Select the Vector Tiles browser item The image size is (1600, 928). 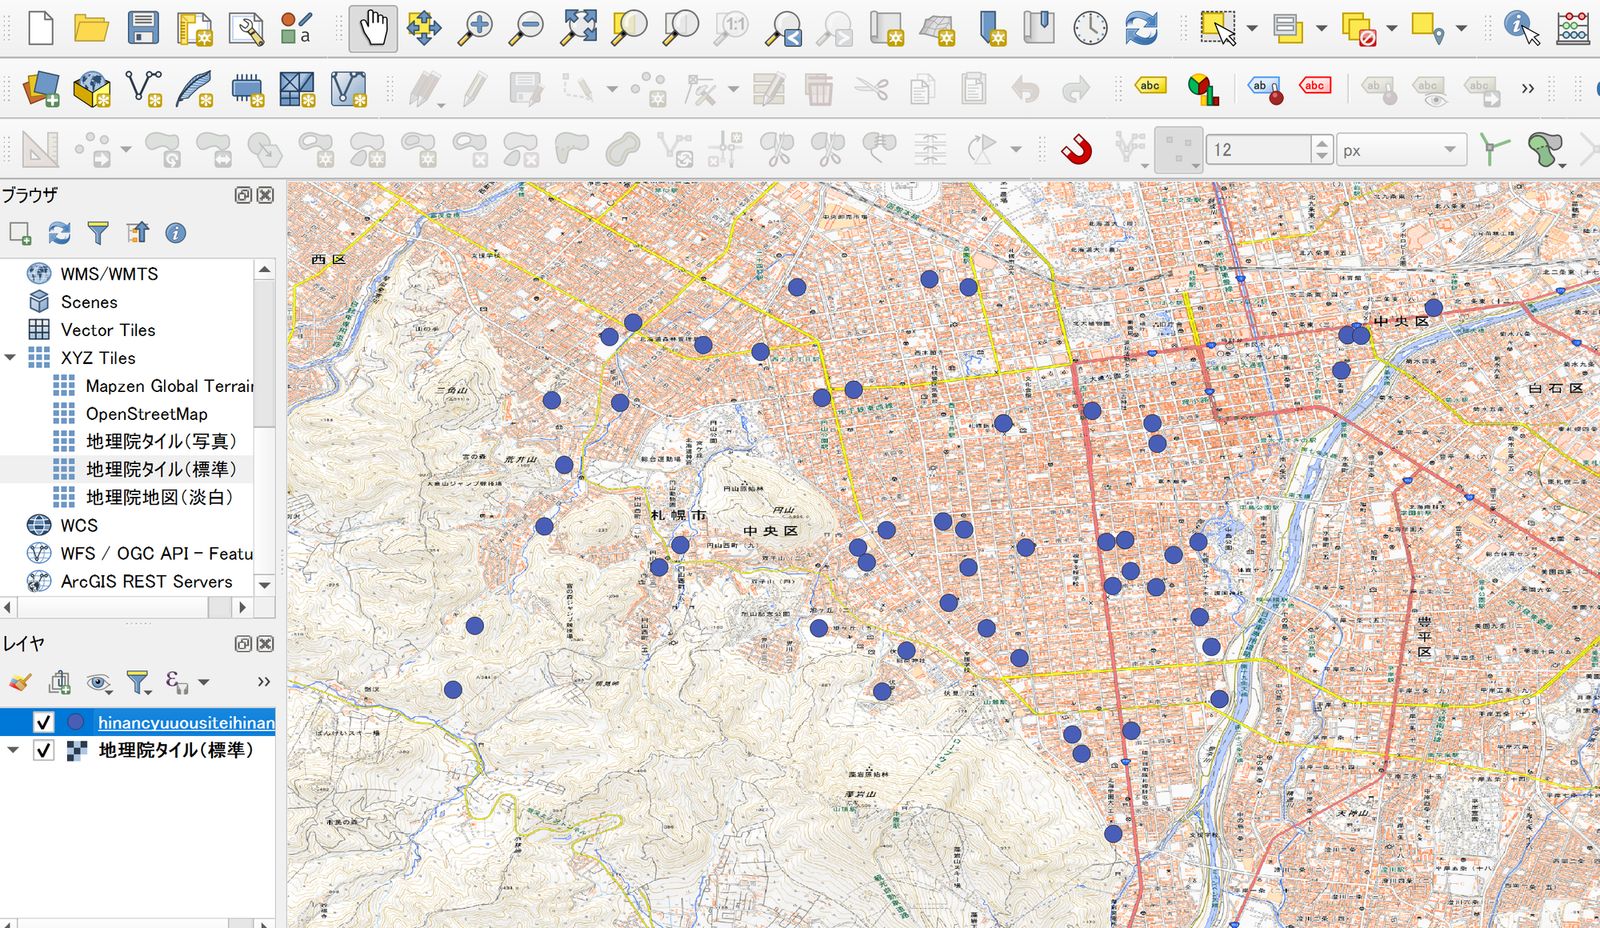[108, 330]
